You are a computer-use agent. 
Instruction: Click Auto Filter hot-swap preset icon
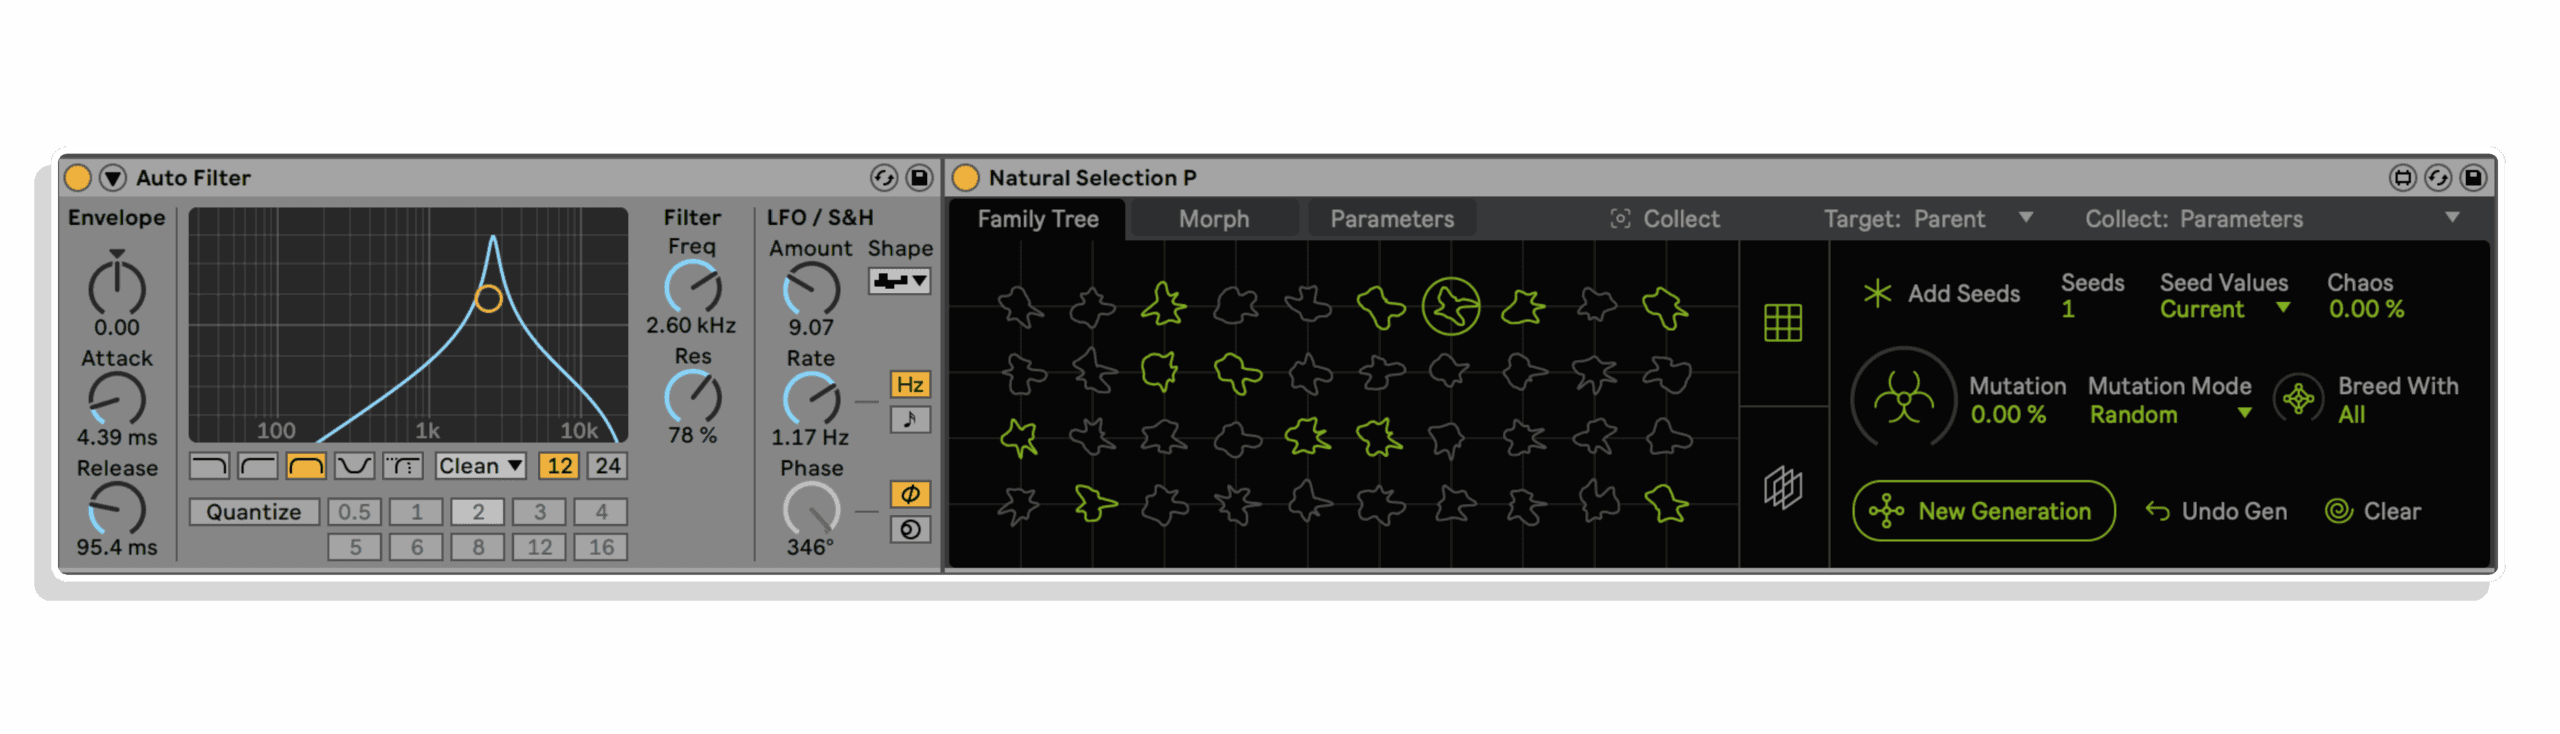[x=884, y=178]
